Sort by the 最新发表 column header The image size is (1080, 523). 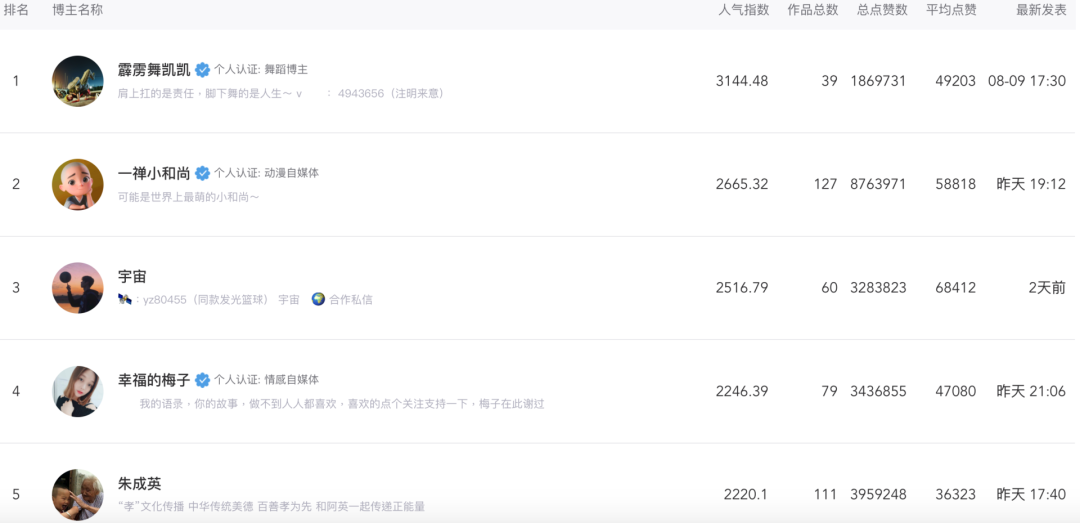click(x=1041, y=10)
